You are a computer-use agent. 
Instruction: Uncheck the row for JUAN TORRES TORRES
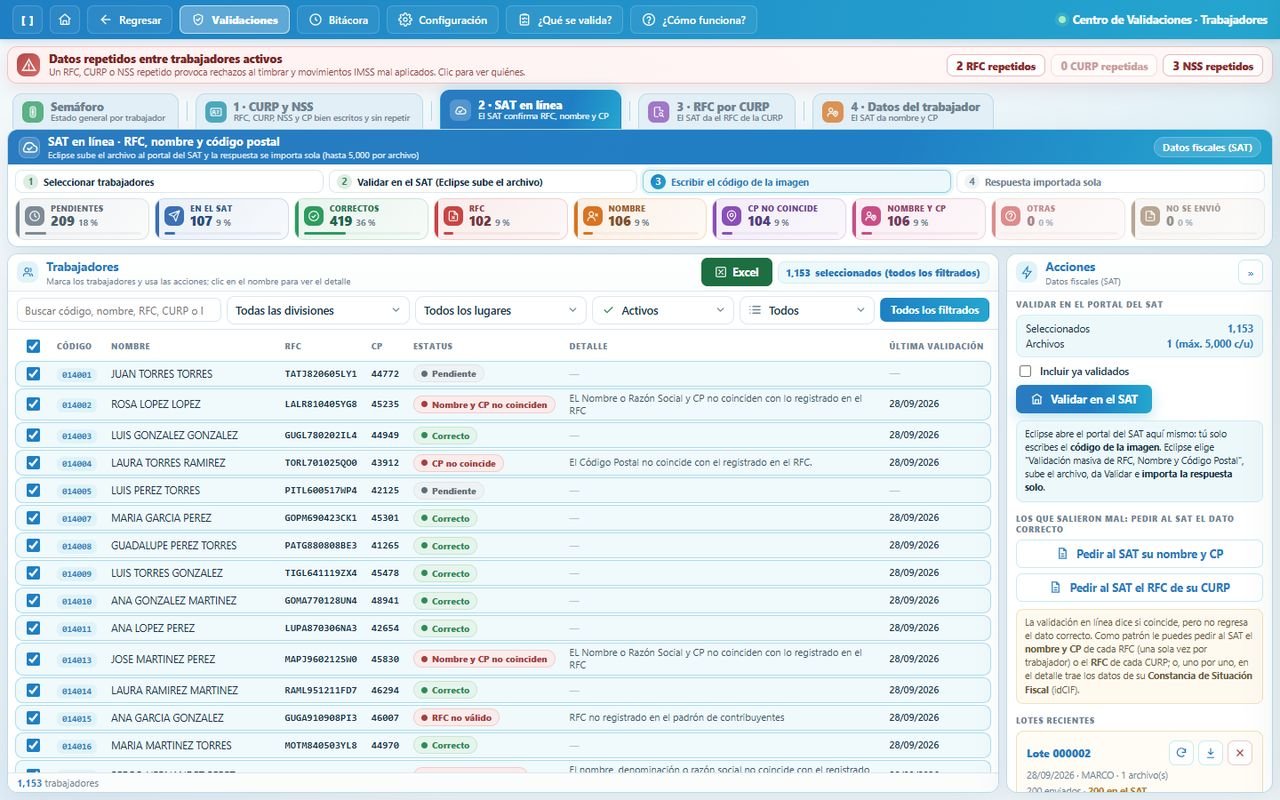pos(33,374)
